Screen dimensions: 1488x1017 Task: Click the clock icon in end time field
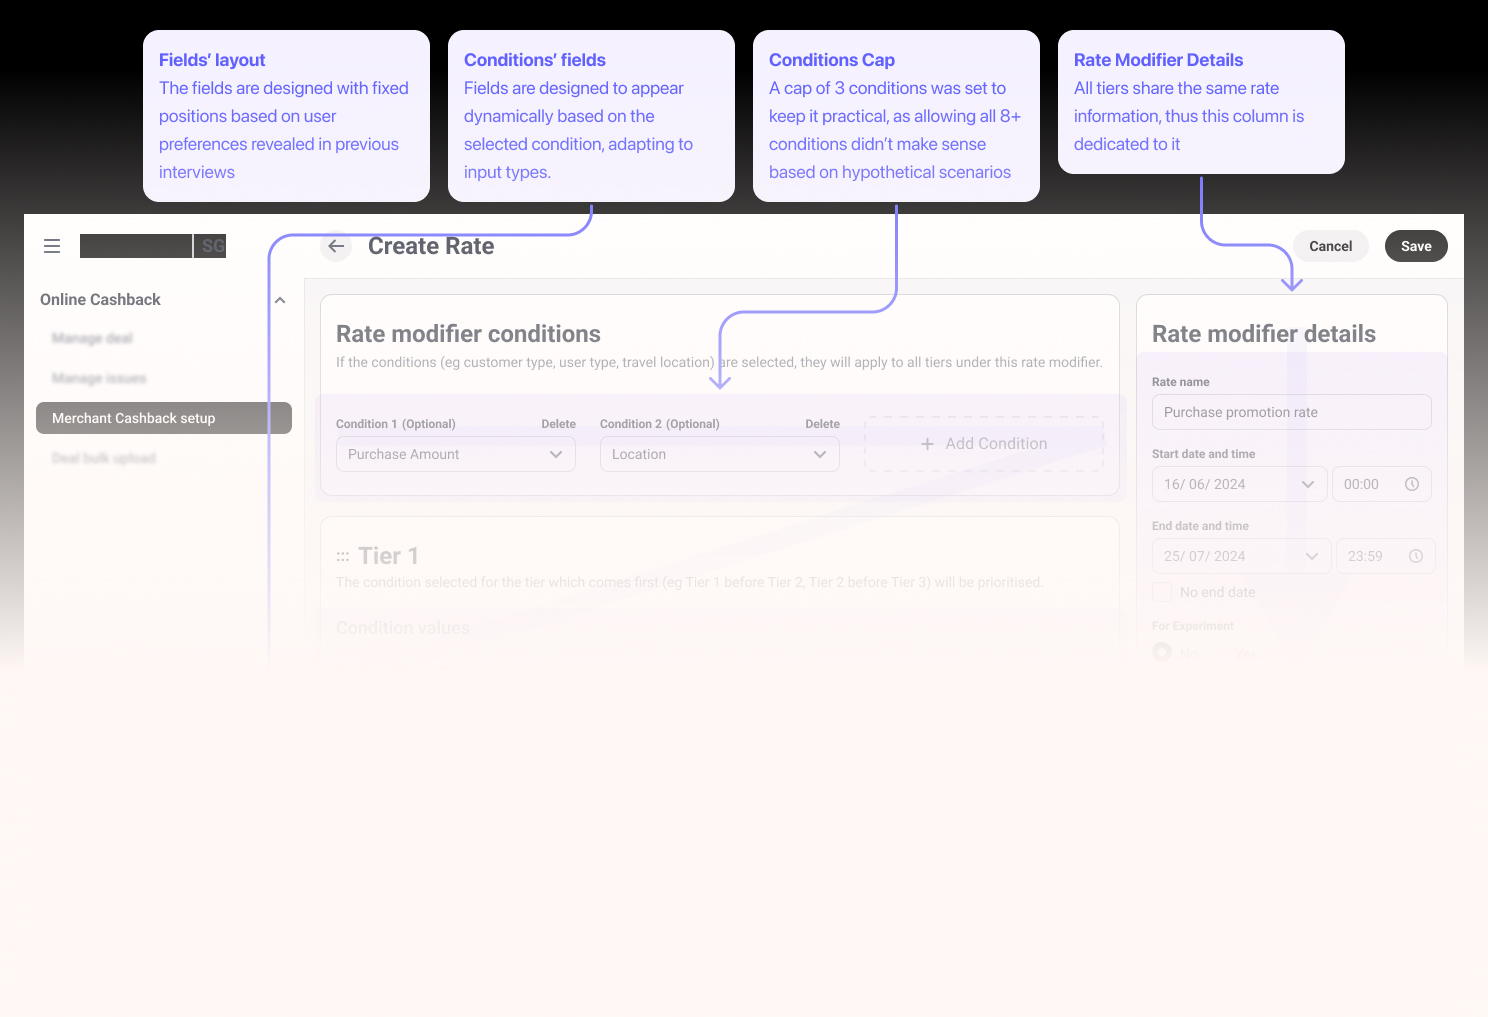pyautogui.click(x=1416, y=556)
